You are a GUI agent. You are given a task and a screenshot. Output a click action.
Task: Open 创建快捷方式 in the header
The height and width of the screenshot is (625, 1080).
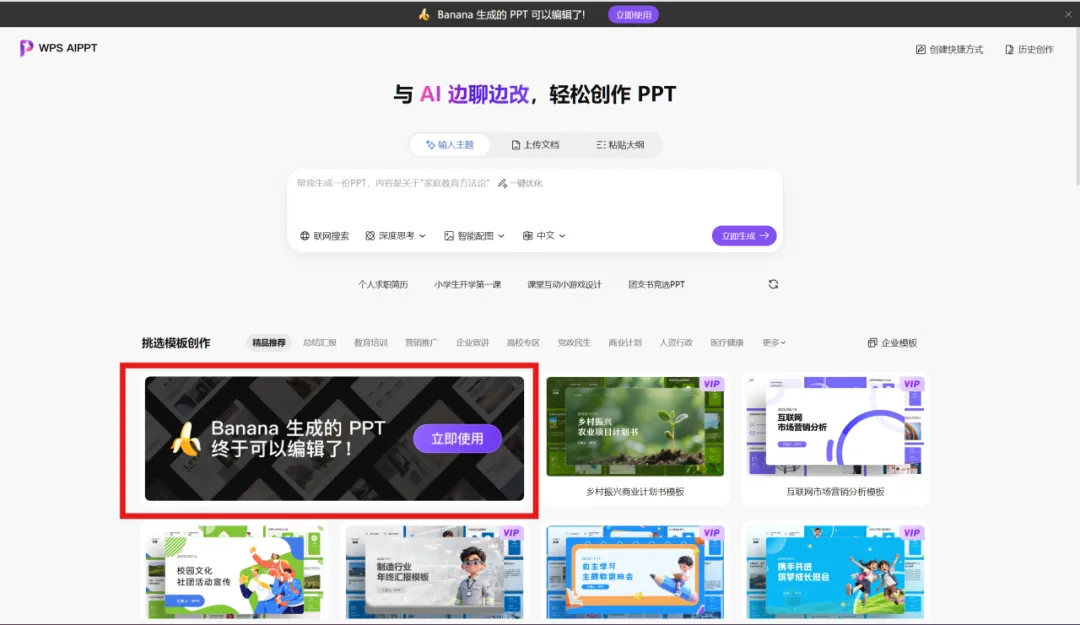(x=949, y=50)
